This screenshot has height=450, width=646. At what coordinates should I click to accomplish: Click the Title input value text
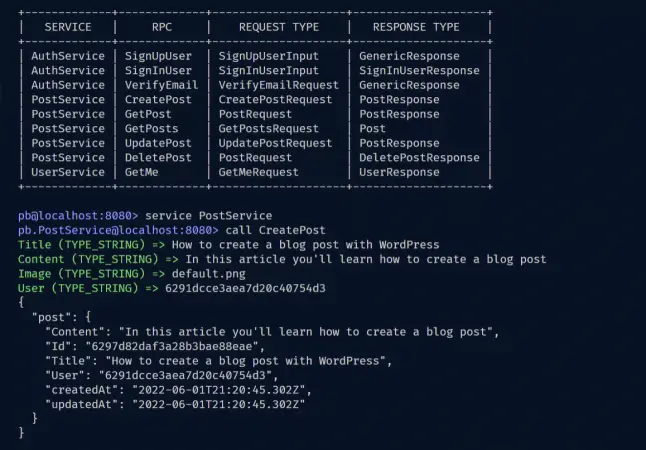pyautogui.click(x=306, y=245)
